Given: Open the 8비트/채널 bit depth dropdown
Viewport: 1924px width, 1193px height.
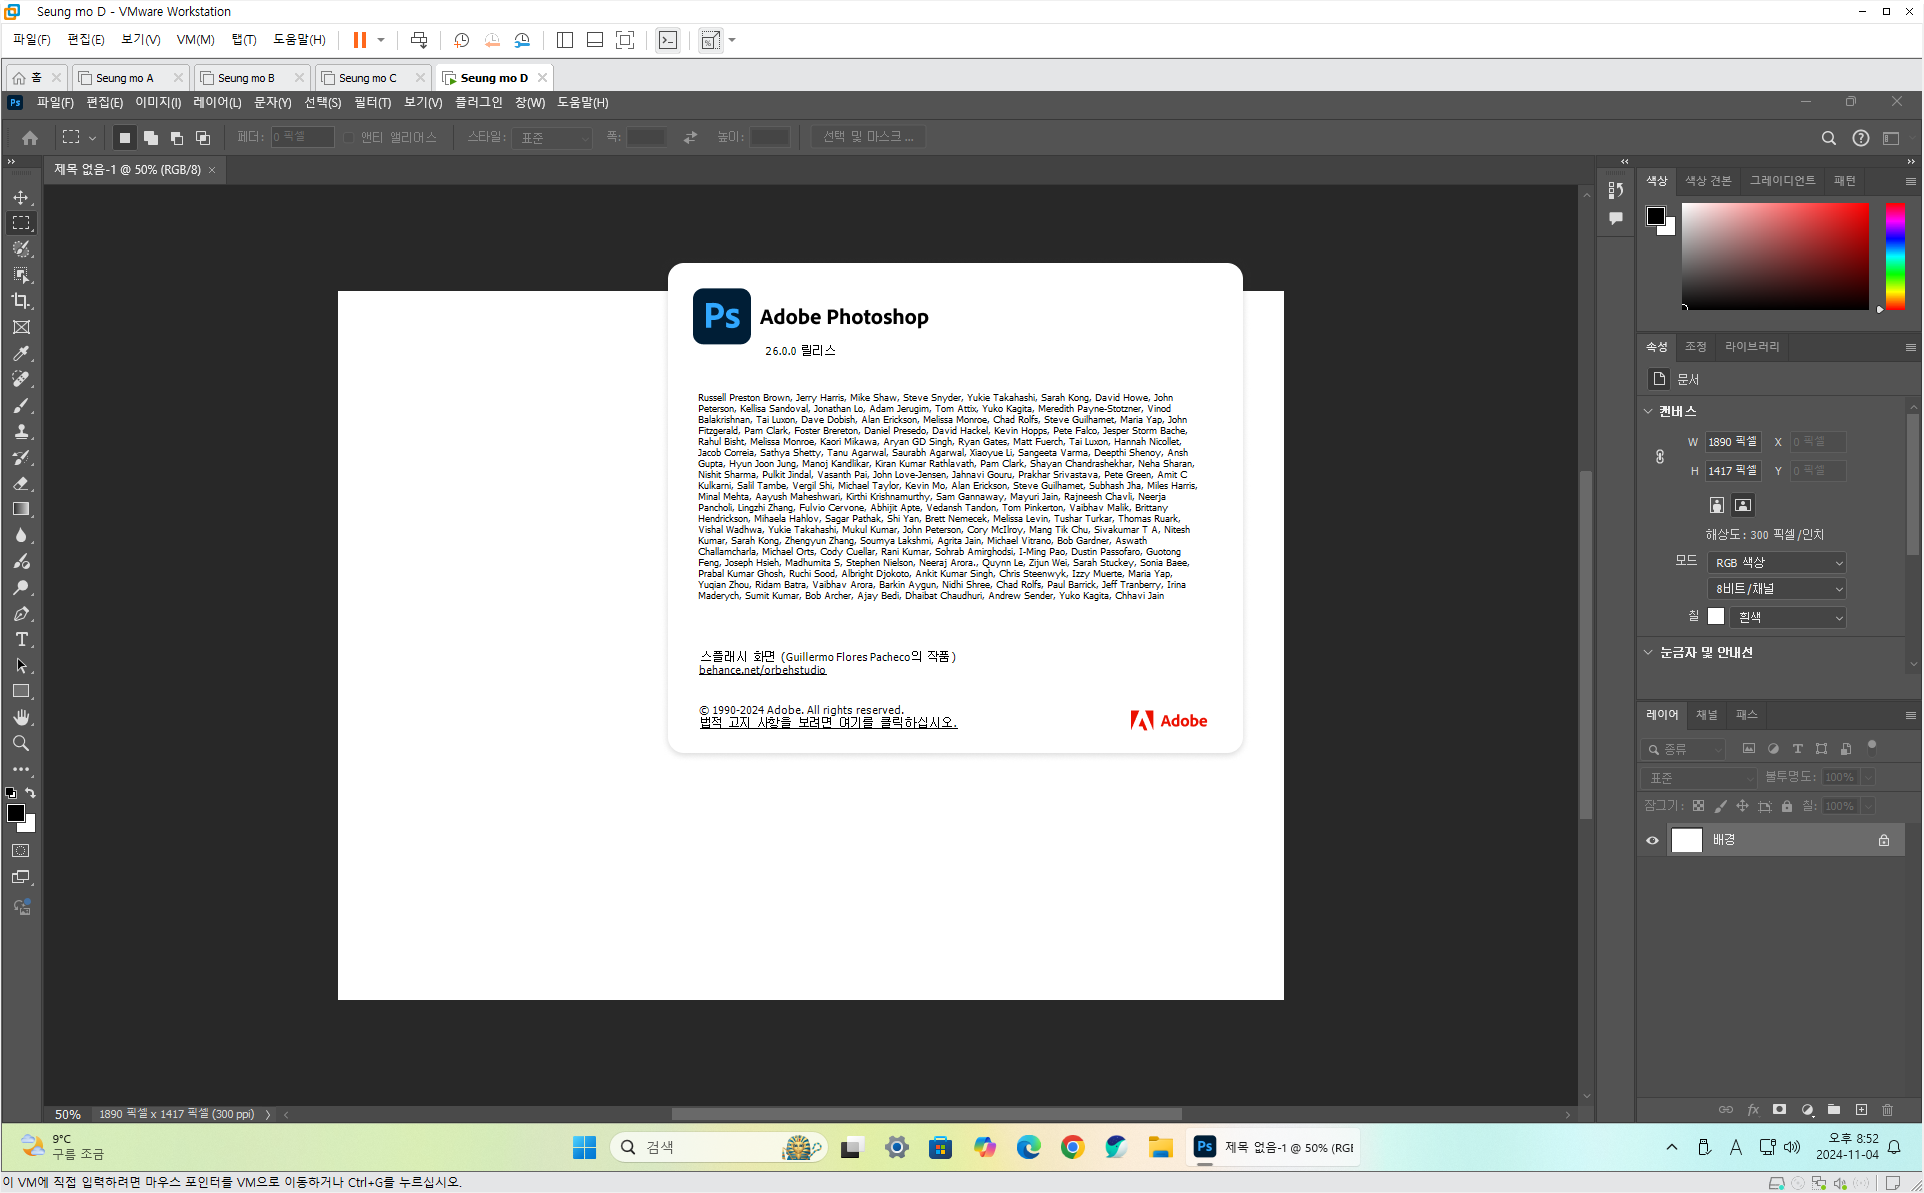Looking at the screenshot, I should pos(1776,589).
